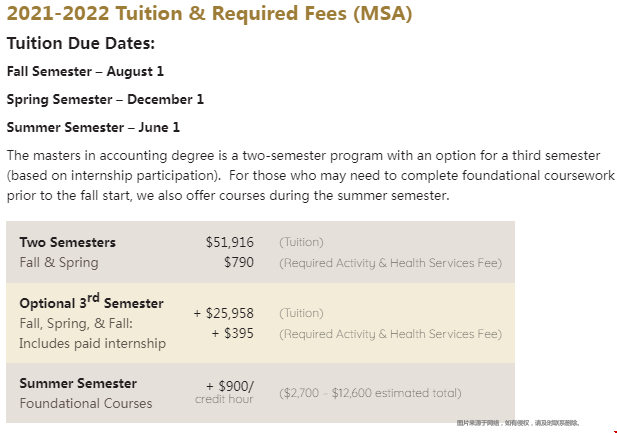Screen dimensions: 617x433
Task: Click the Summer Semester – June 1 line
Action: [93, 128]
